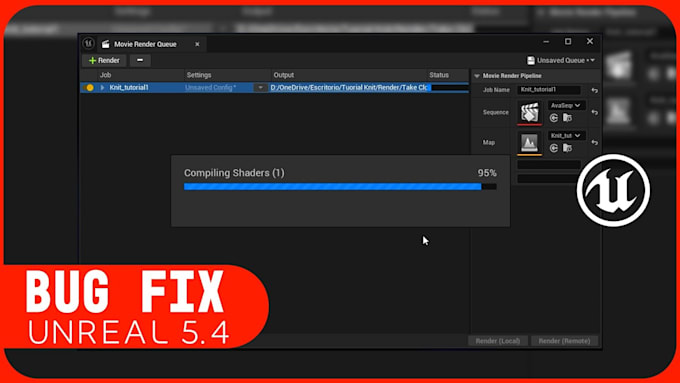This screenshot has width=680, height=383.
Task: Collapse the Movie Render Pipeline section
Action: pyautogui.click(x=477, y=76)
